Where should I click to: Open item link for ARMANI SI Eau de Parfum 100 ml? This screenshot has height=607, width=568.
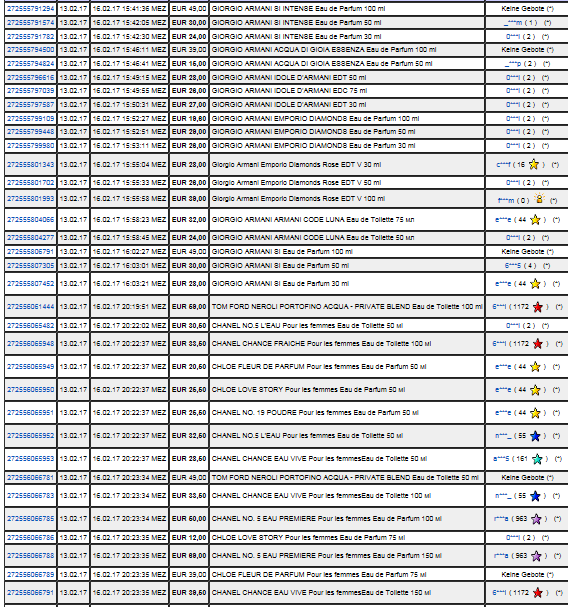pyautogui.click(x=31, y=251)
